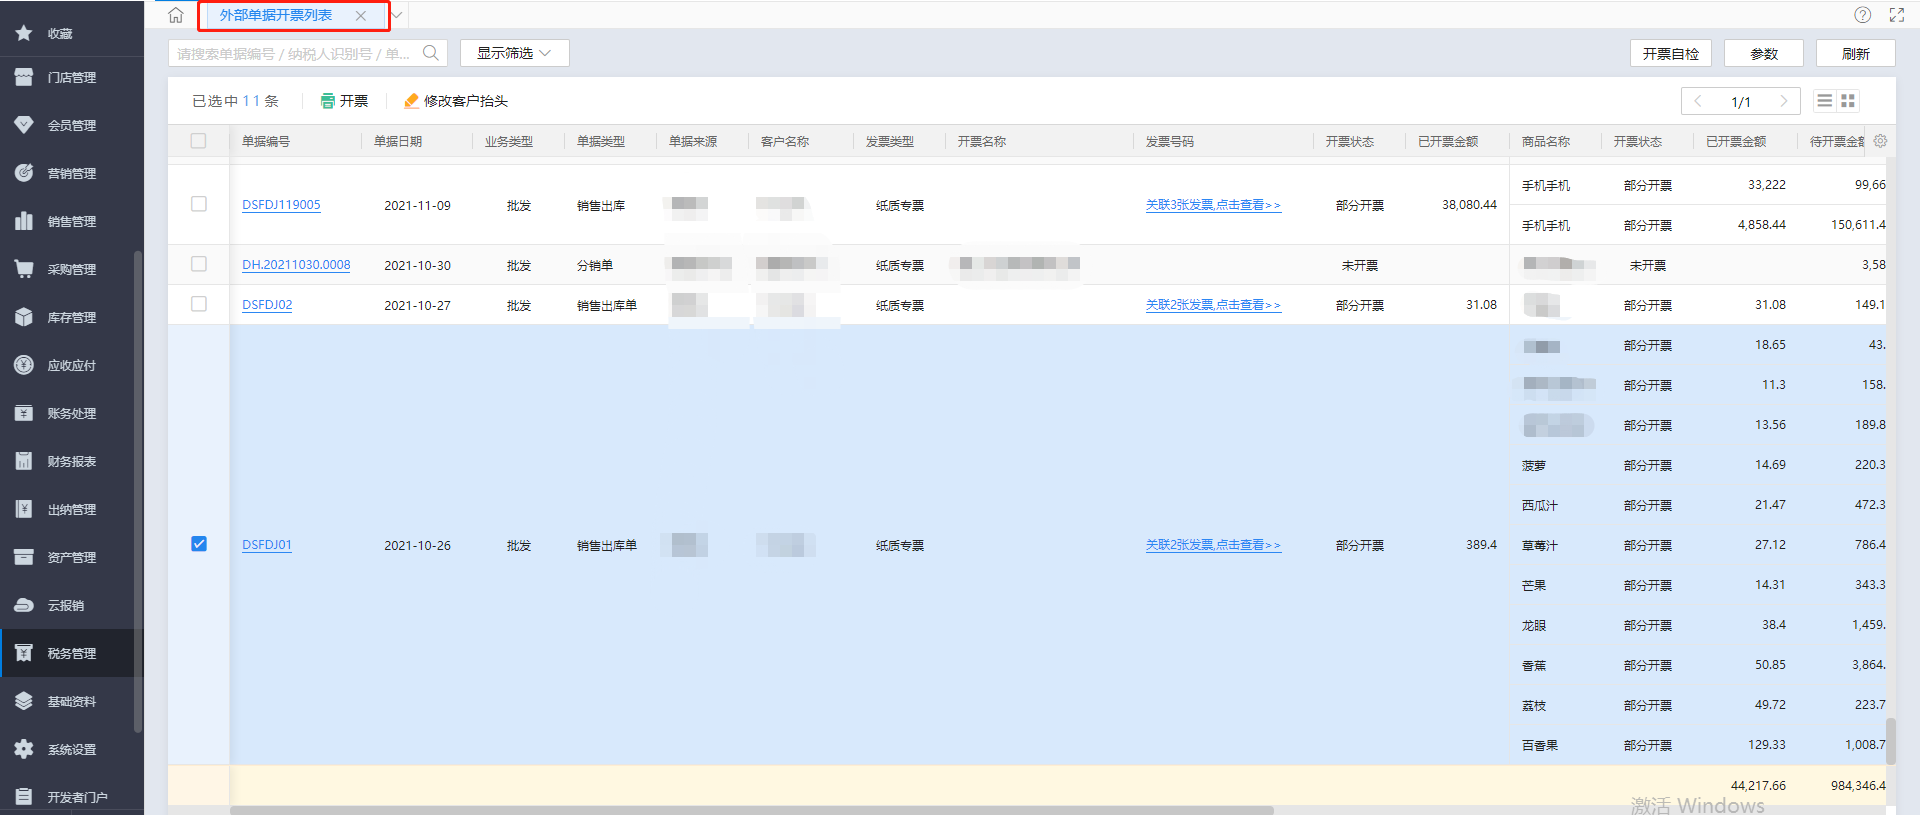Screen dimensions: 1920x815
Task: Open the help question mark icon
Action: tap(1862, 15)
